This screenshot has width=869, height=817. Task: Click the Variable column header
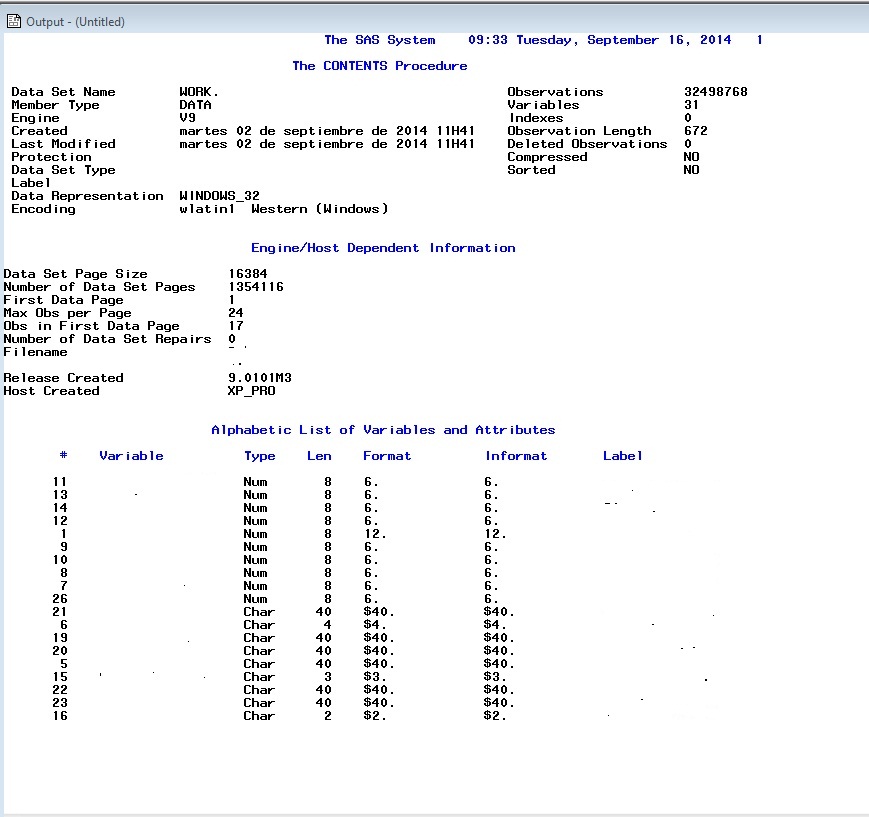tap(131, 456)
